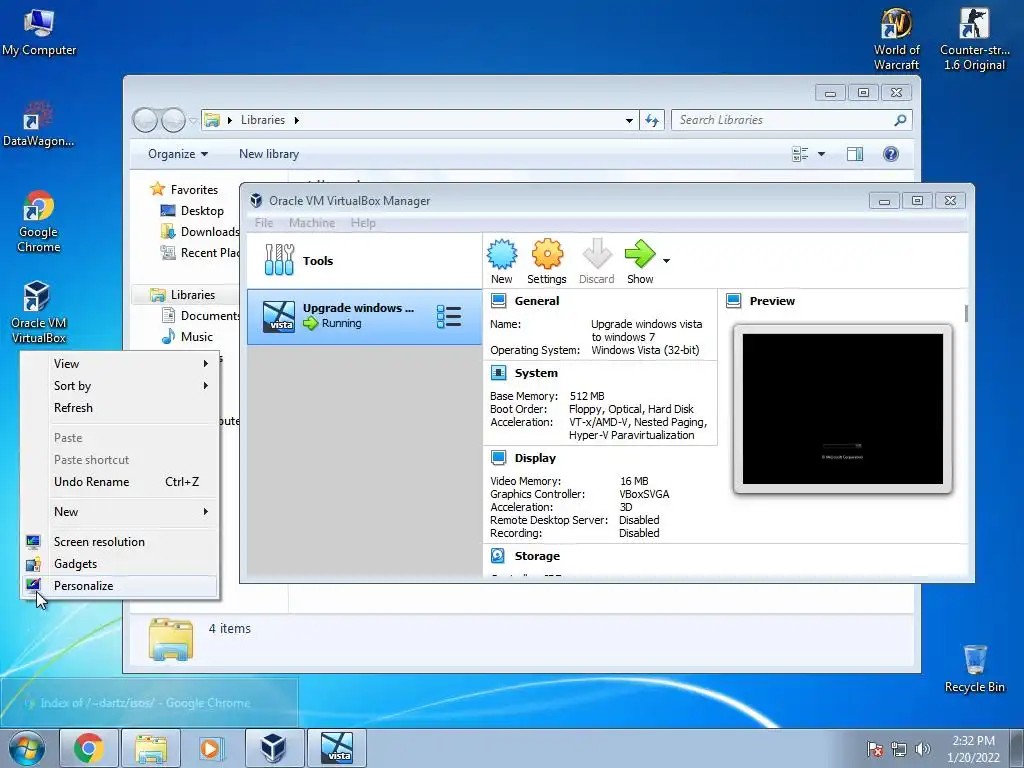Screen dimensions: 1024x768
Task: Click the Google Chrome desktop icon
Action: click(x=38, y=221)
